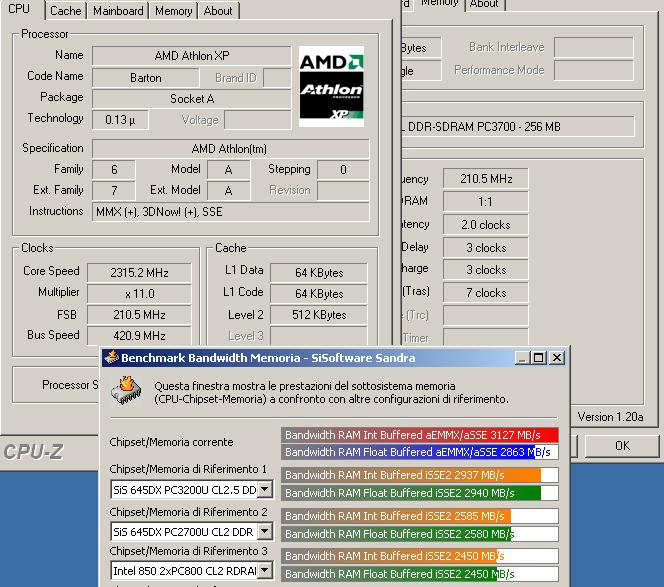The image size is (664, 587).
Task: Click L1 Code value 64 KBytes
Action: pos(318,294)
